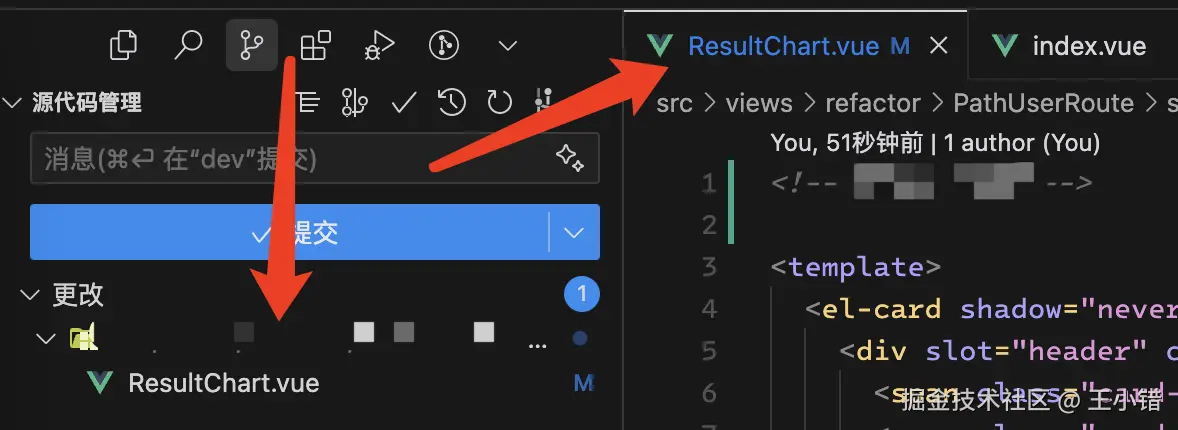Show more activity bar views chevron
This screenshot has height=430, width=1178.
507,45
